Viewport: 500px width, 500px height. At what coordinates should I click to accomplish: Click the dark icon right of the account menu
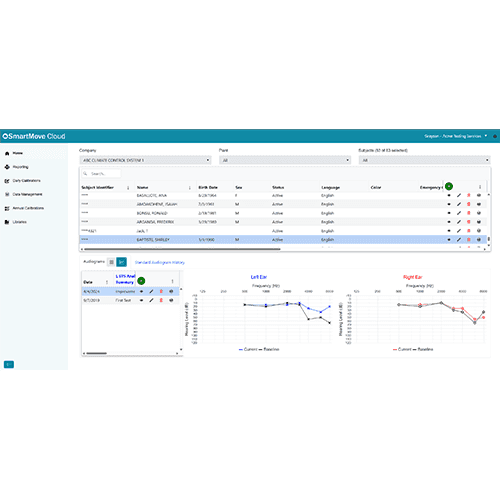tap(495, 136)
